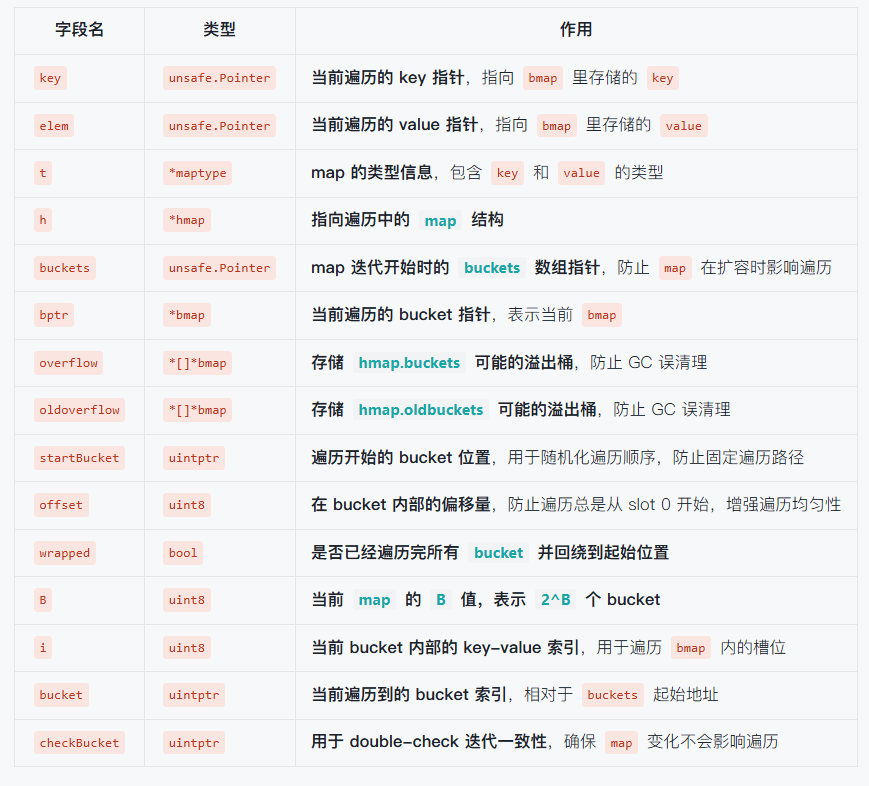Select the bucket field name tag

point(61,695)
